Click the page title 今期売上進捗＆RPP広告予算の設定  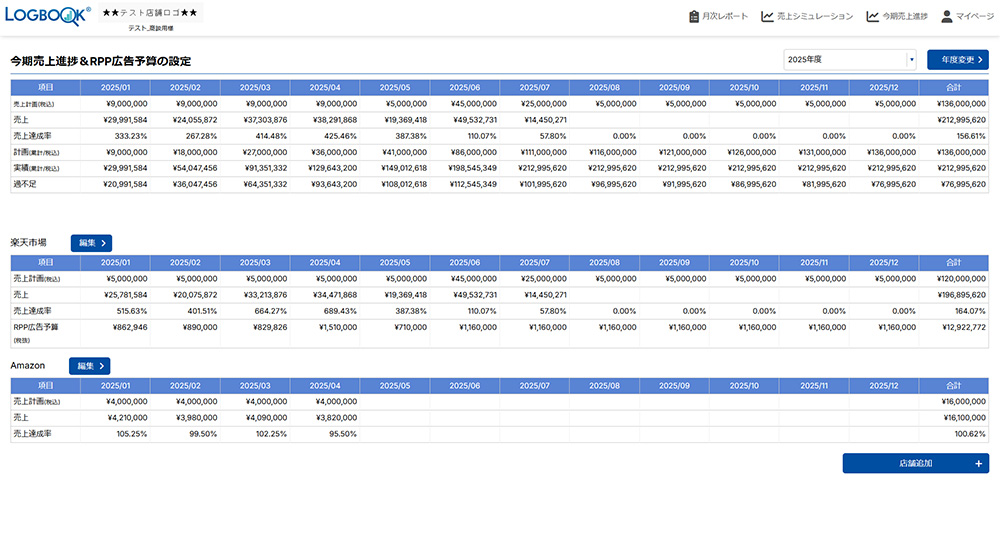pyautogui.click(x=100, y=61)
